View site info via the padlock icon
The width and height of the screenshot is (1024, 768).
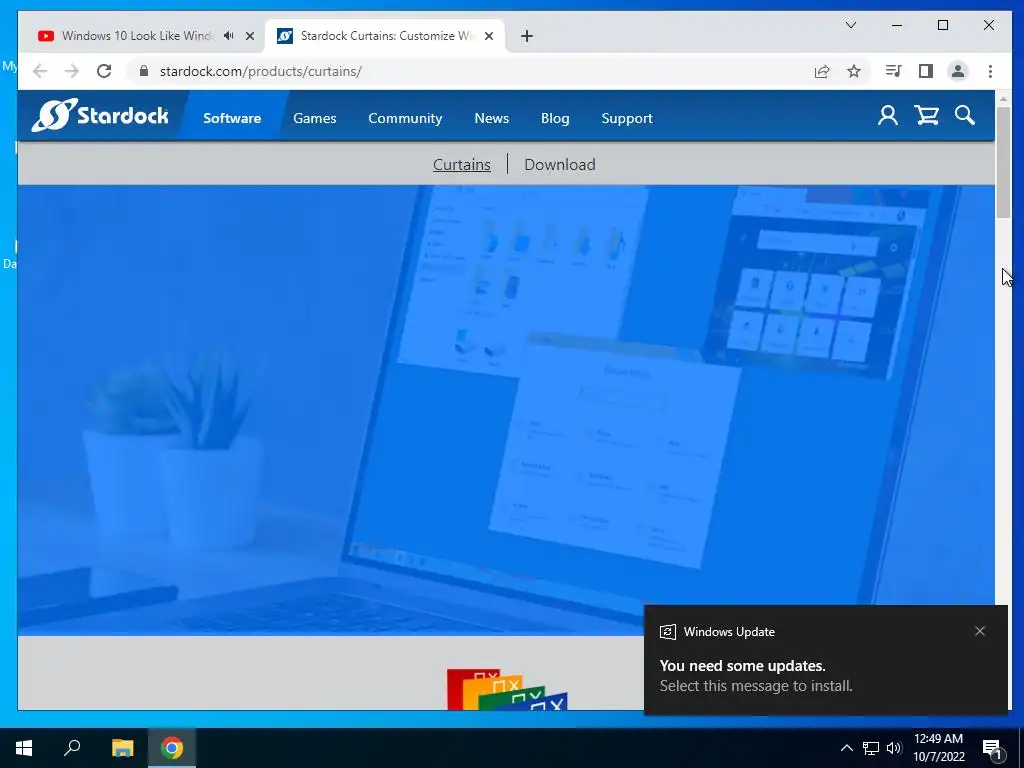coord(144,71)
